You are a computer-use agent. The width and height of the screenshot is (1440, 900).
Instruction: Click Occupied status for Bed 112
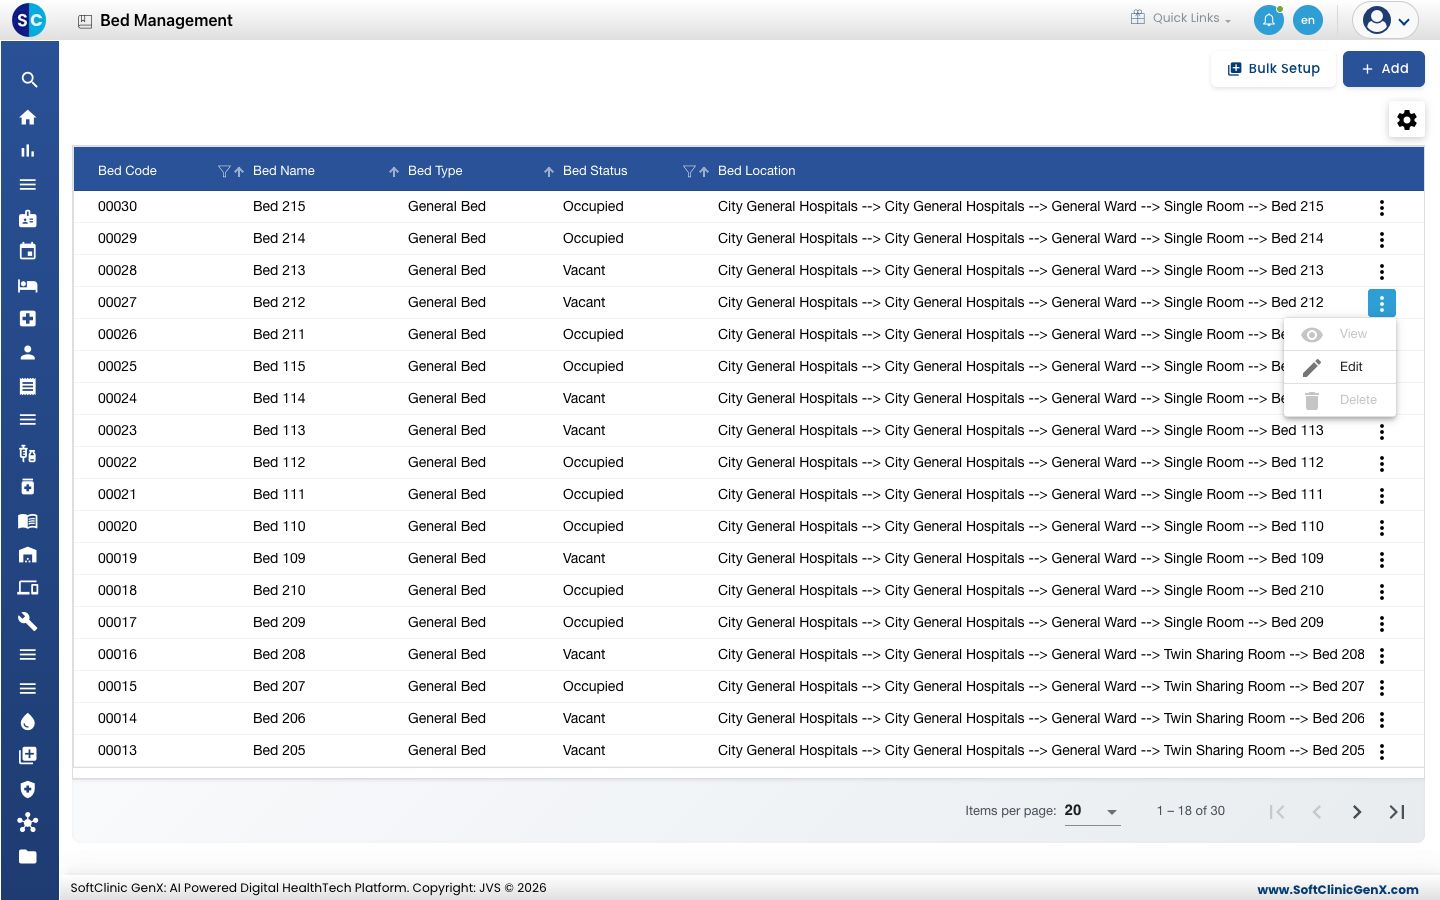click(x=593, y=462)
